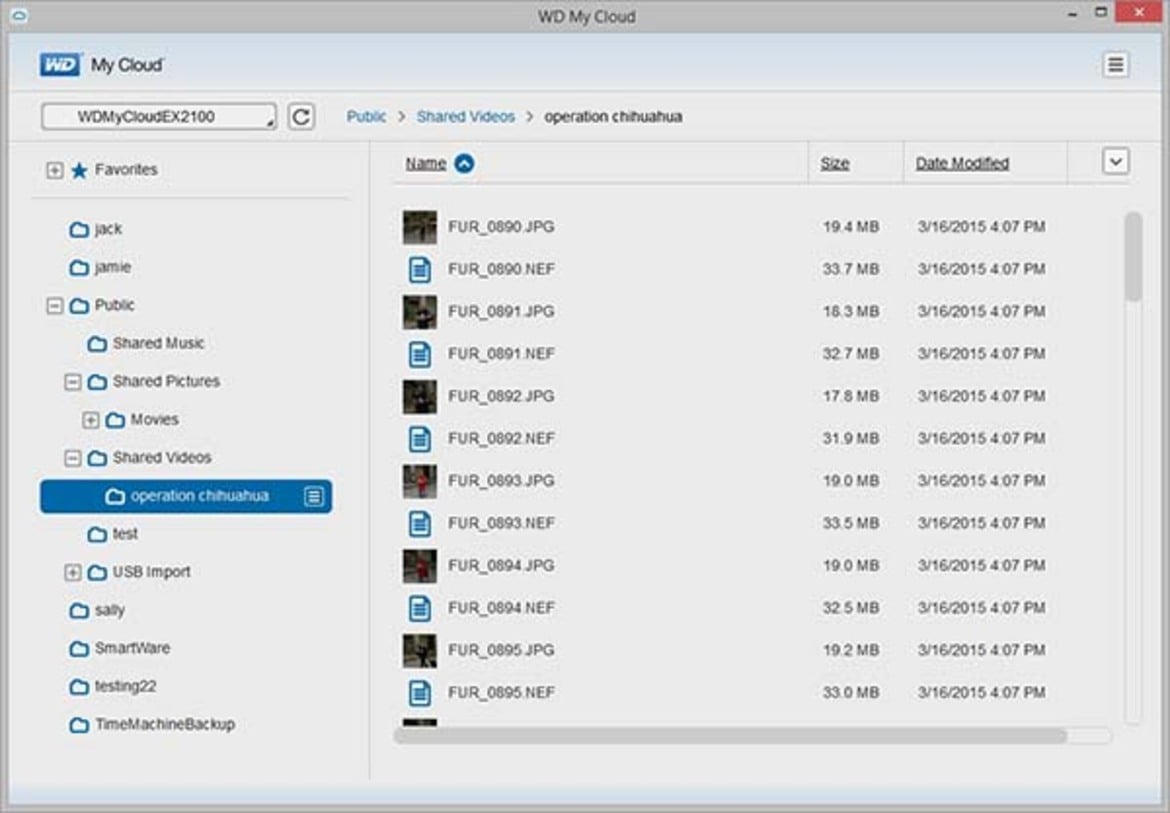Viewport: 1170px width, 813px height.
Task: Open the column options dropdown arrow
Action: point(1116,162)
